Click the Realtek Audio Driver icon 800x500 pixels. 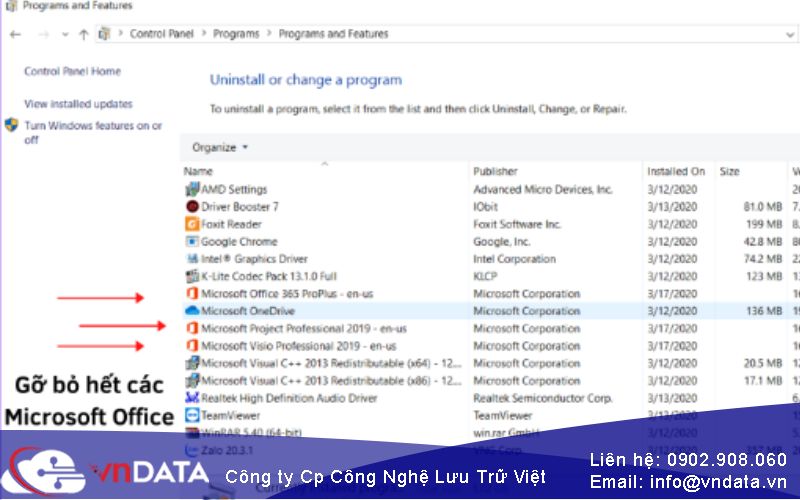click(192, 397)
